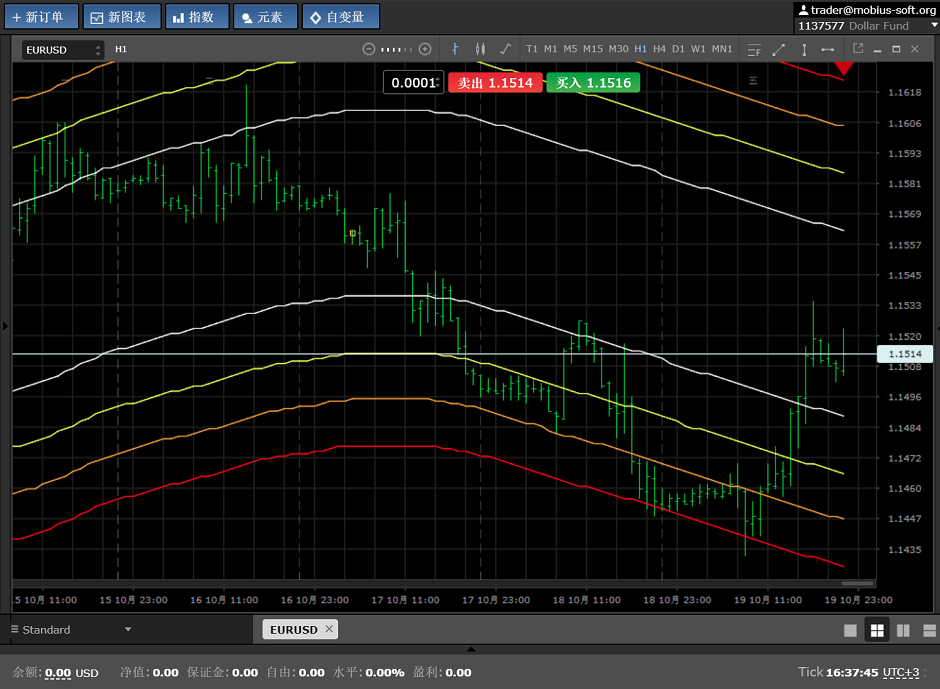Switch to bar chart type icon
The height and width of the screenshot is (689, 940).
[x=455, y=49]
